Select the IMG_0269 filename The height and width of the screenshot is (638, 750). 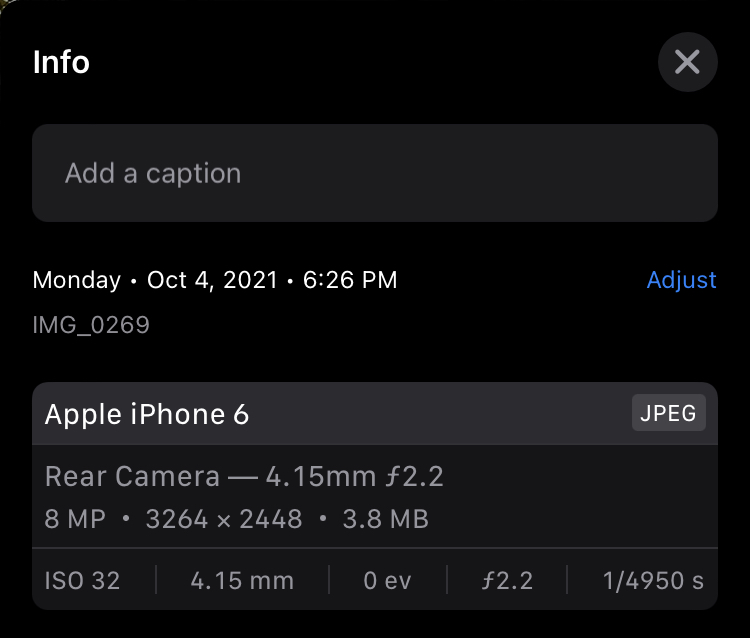(x=91, y=325)
